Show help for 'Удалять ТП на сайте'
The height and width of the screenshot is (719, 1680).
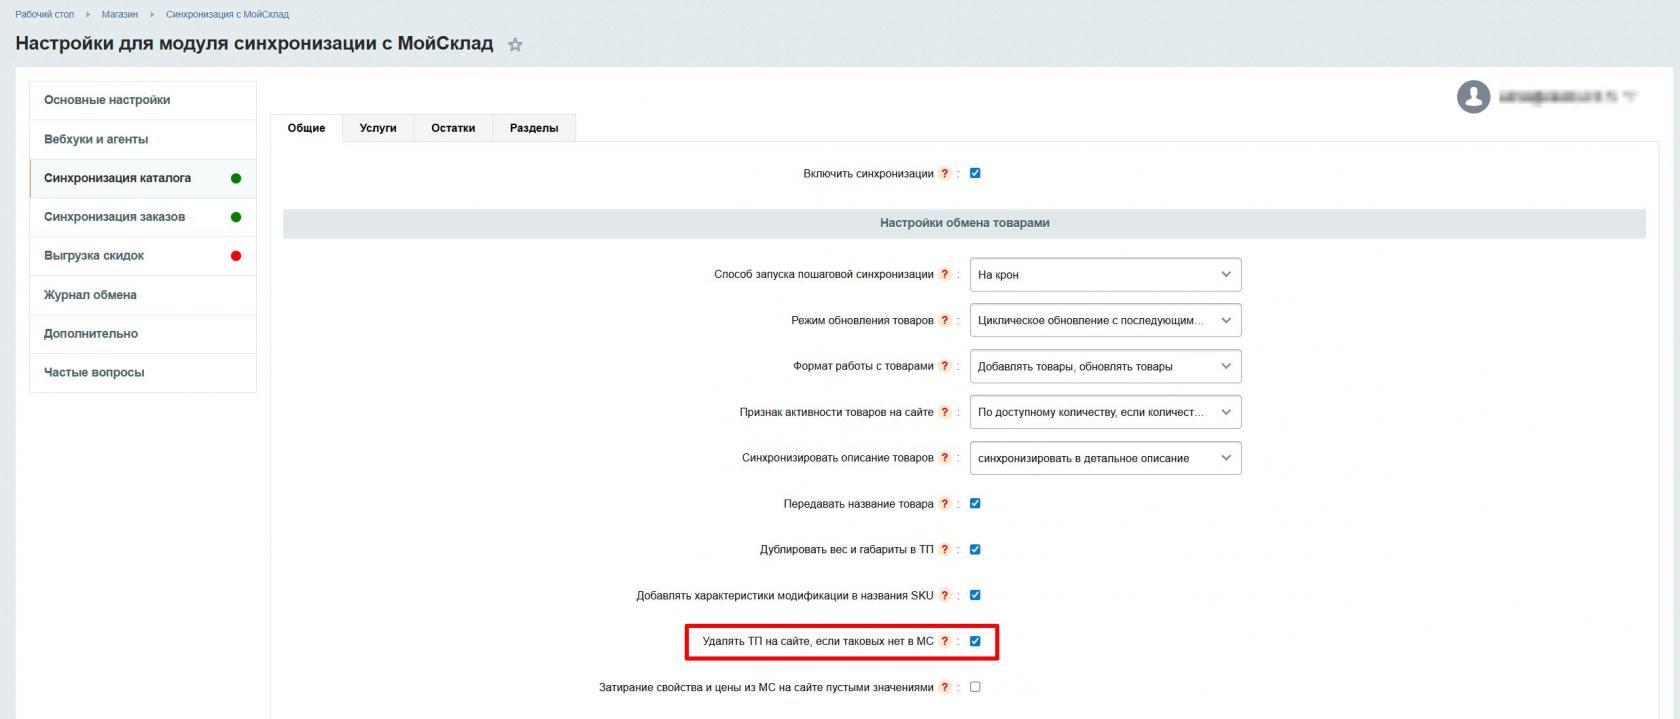coord(945,642)
